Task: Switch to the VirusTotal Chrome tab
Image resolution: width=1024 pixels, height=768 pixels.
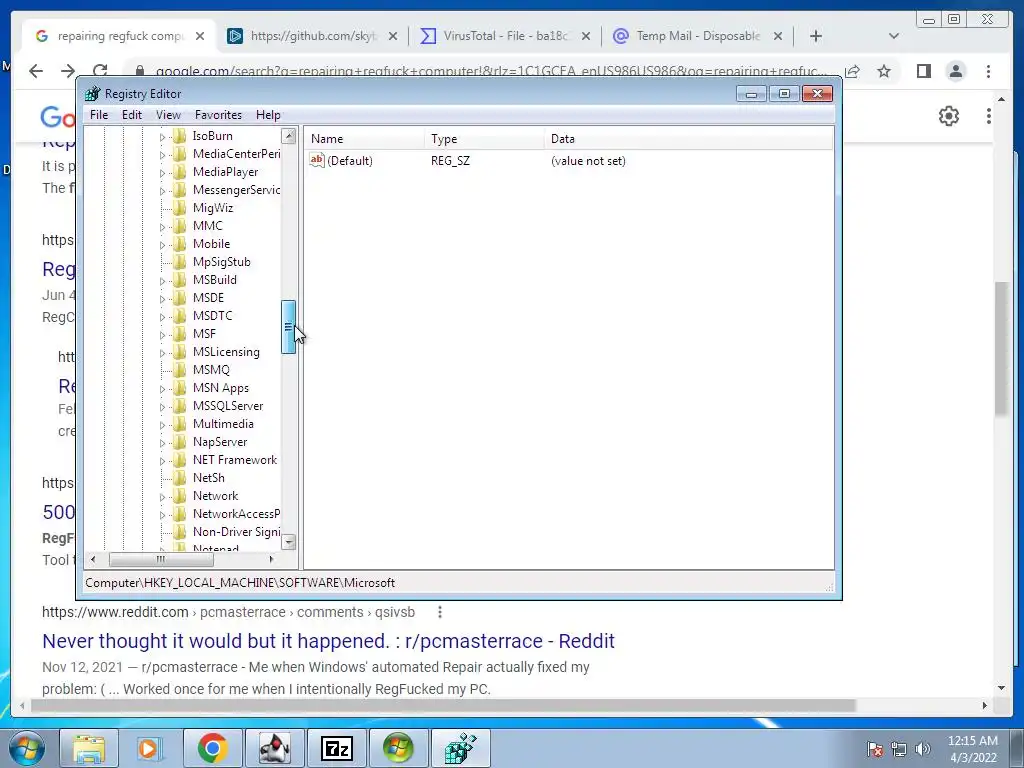Action: [505, 36]
